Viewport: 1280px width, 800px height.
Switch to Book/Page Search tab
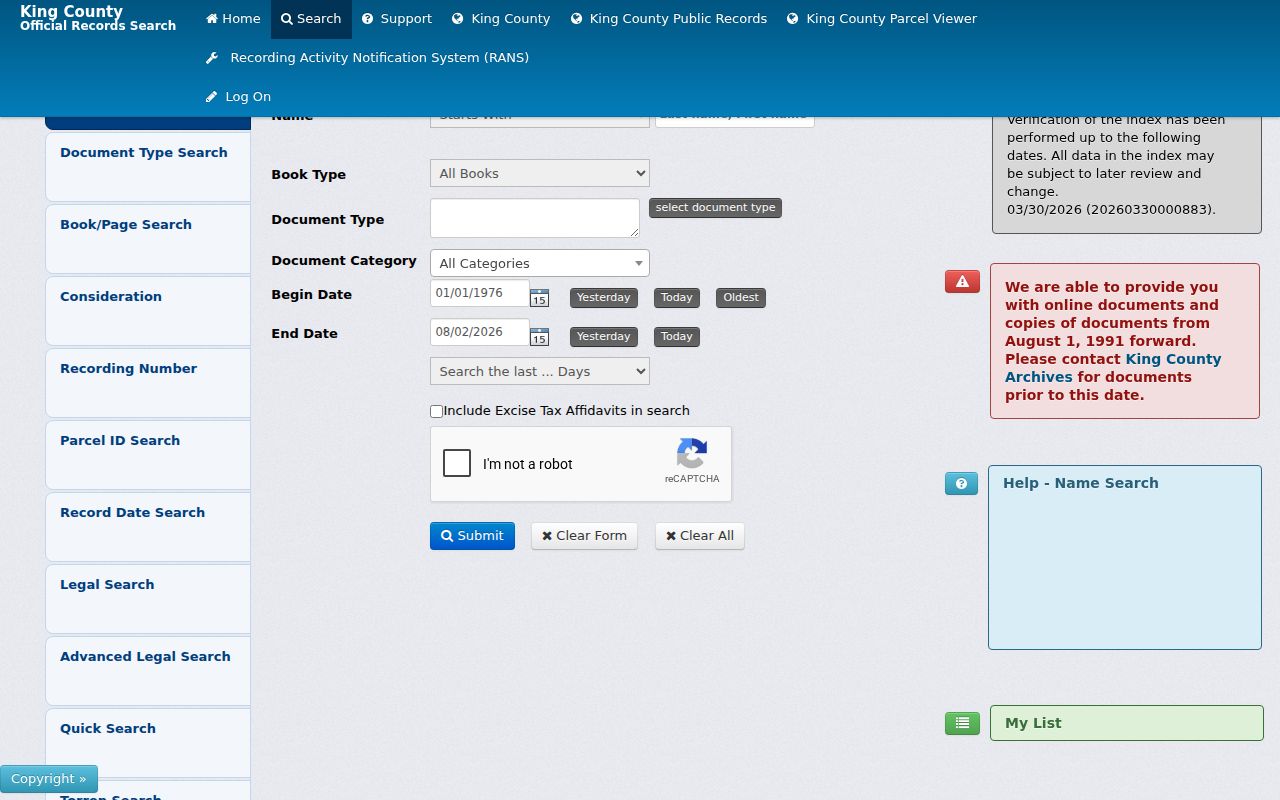pyautogui.click(x=148, y=239)
